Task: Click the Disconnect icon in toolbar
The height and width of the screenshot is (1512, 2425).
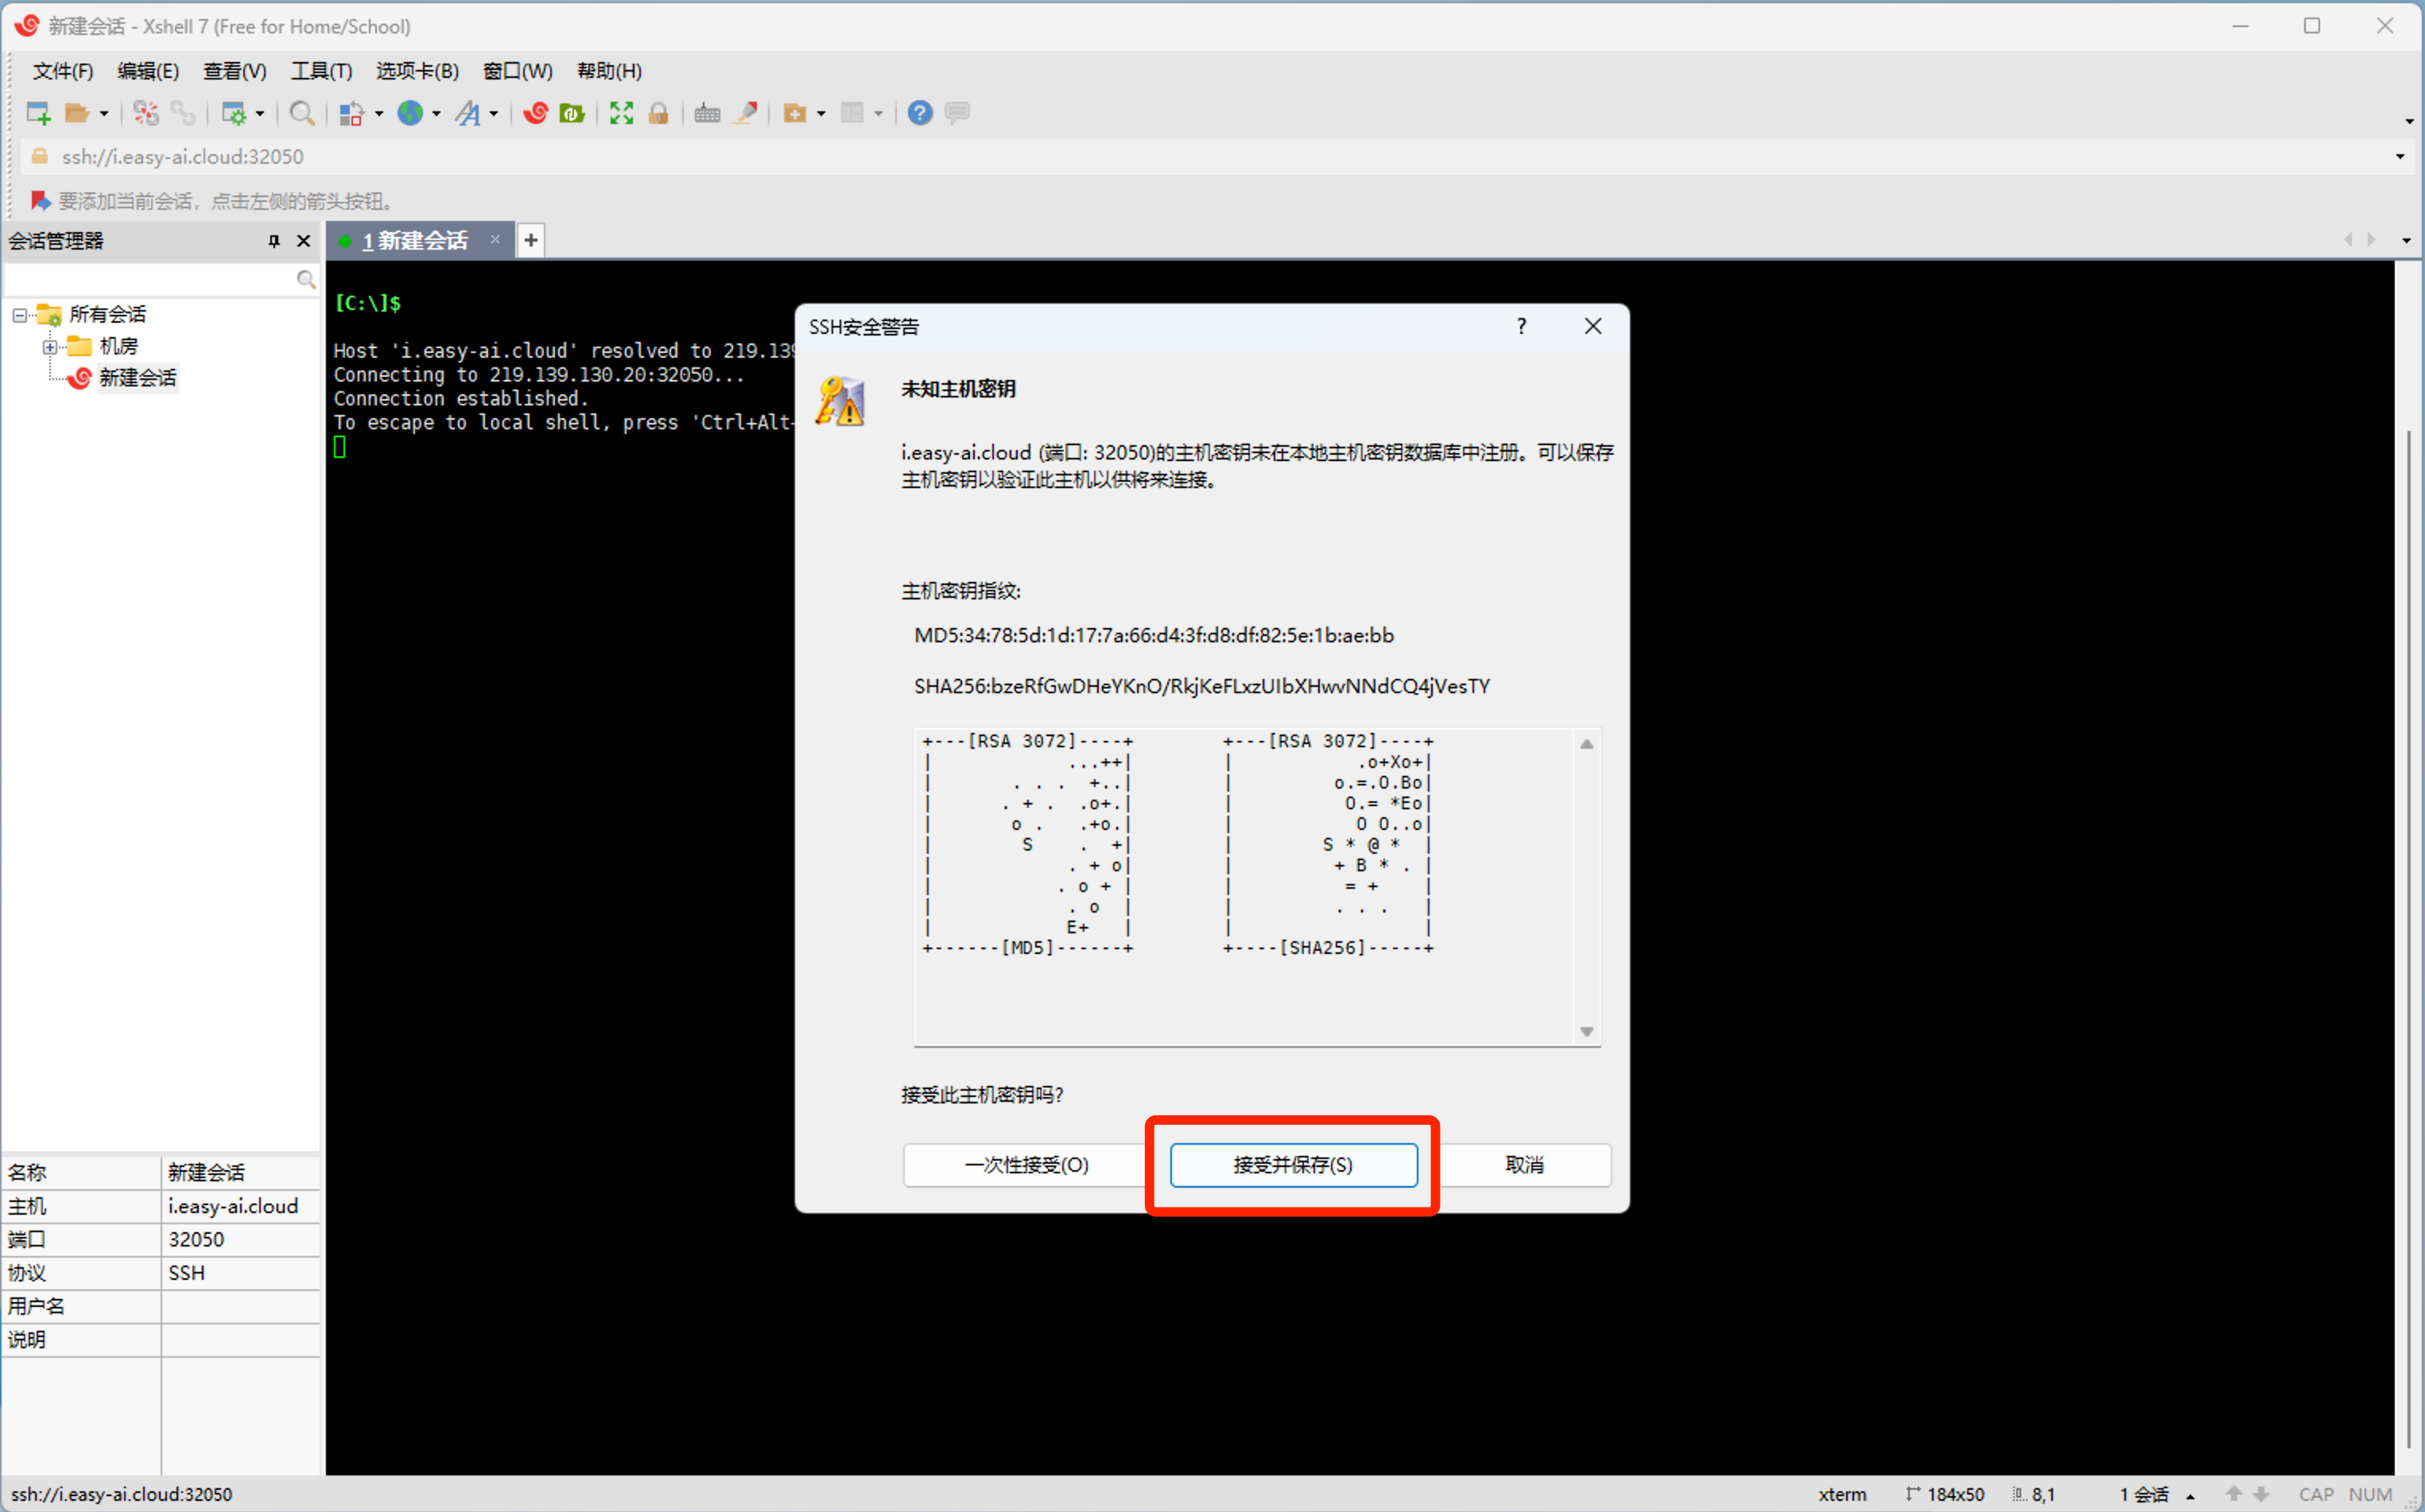Action: 146,113
